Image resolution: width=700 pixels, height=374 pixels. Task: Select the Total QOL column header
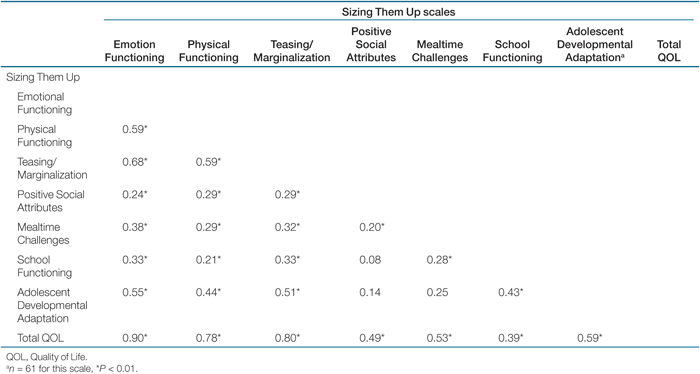tap(669, 51)
